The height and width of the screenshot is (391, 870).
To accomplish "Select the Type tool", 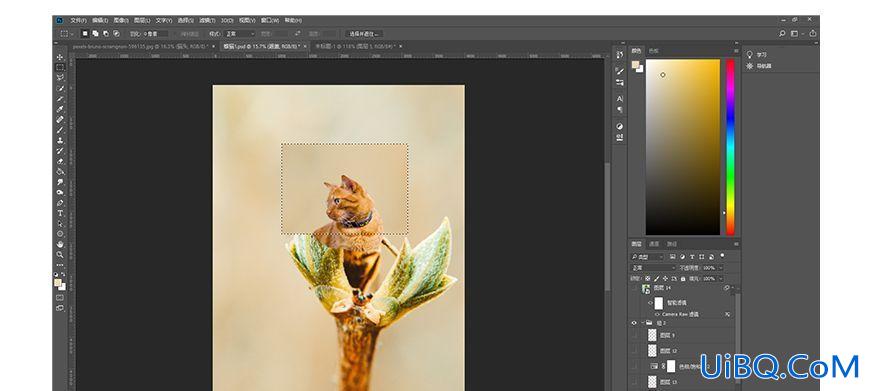I will point(60,214).
